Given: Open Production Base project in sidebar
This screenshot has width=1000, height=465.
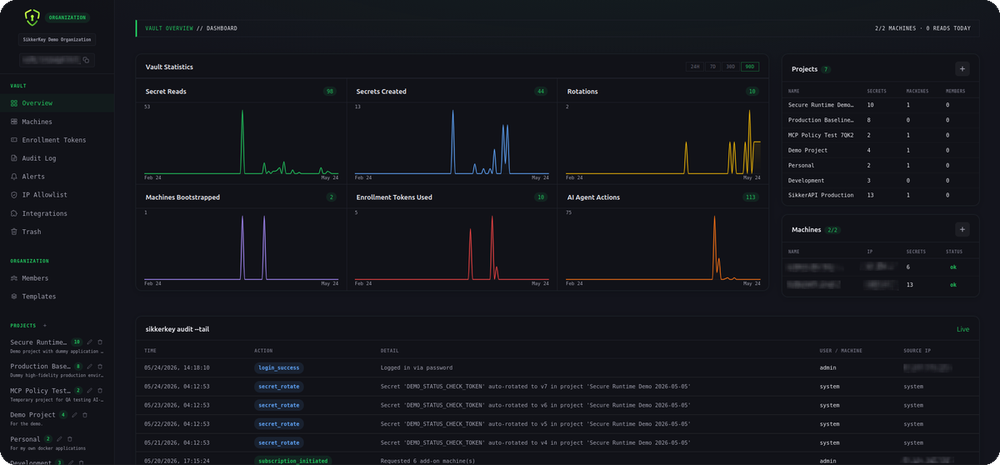Looking at the screenshot, I should [x=38, y=367].
